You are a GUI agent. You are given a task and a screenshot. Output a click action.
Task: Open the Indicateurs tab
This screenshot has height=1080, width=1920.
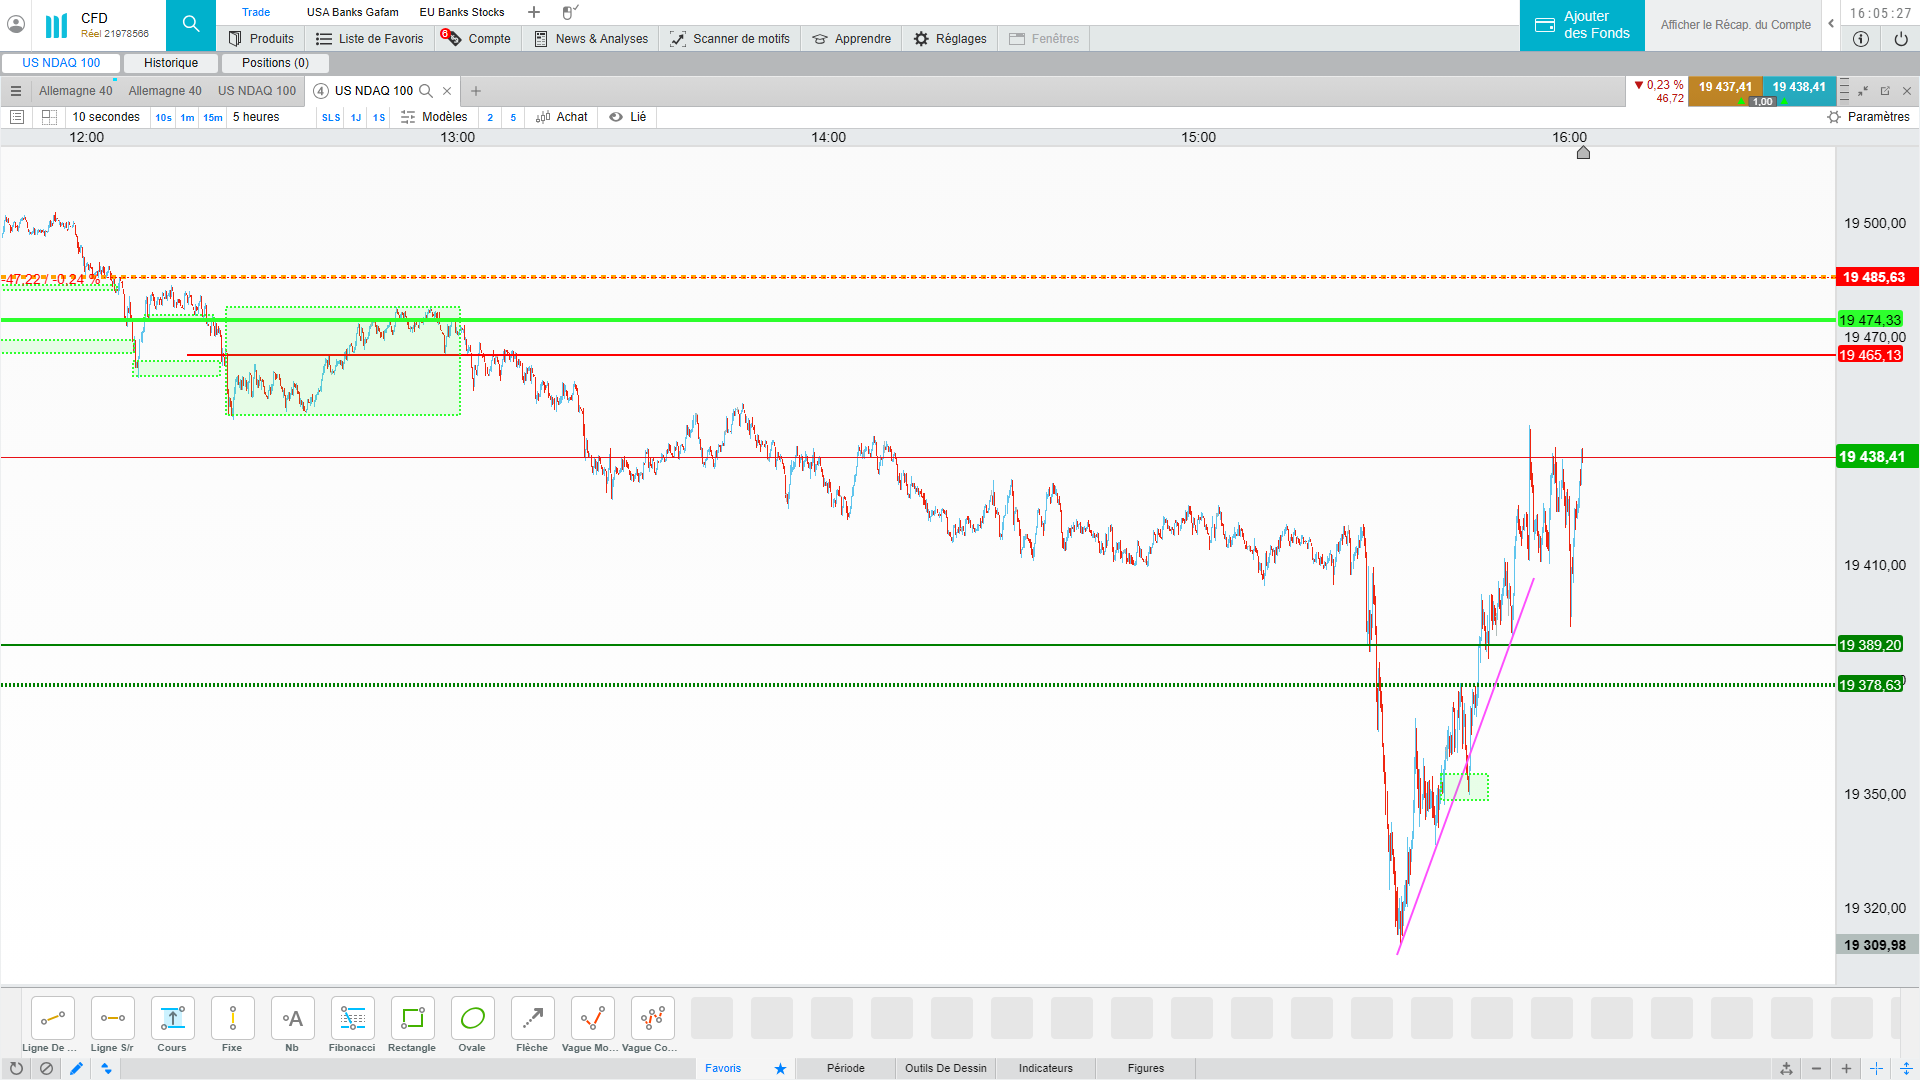[1045, 1068]
